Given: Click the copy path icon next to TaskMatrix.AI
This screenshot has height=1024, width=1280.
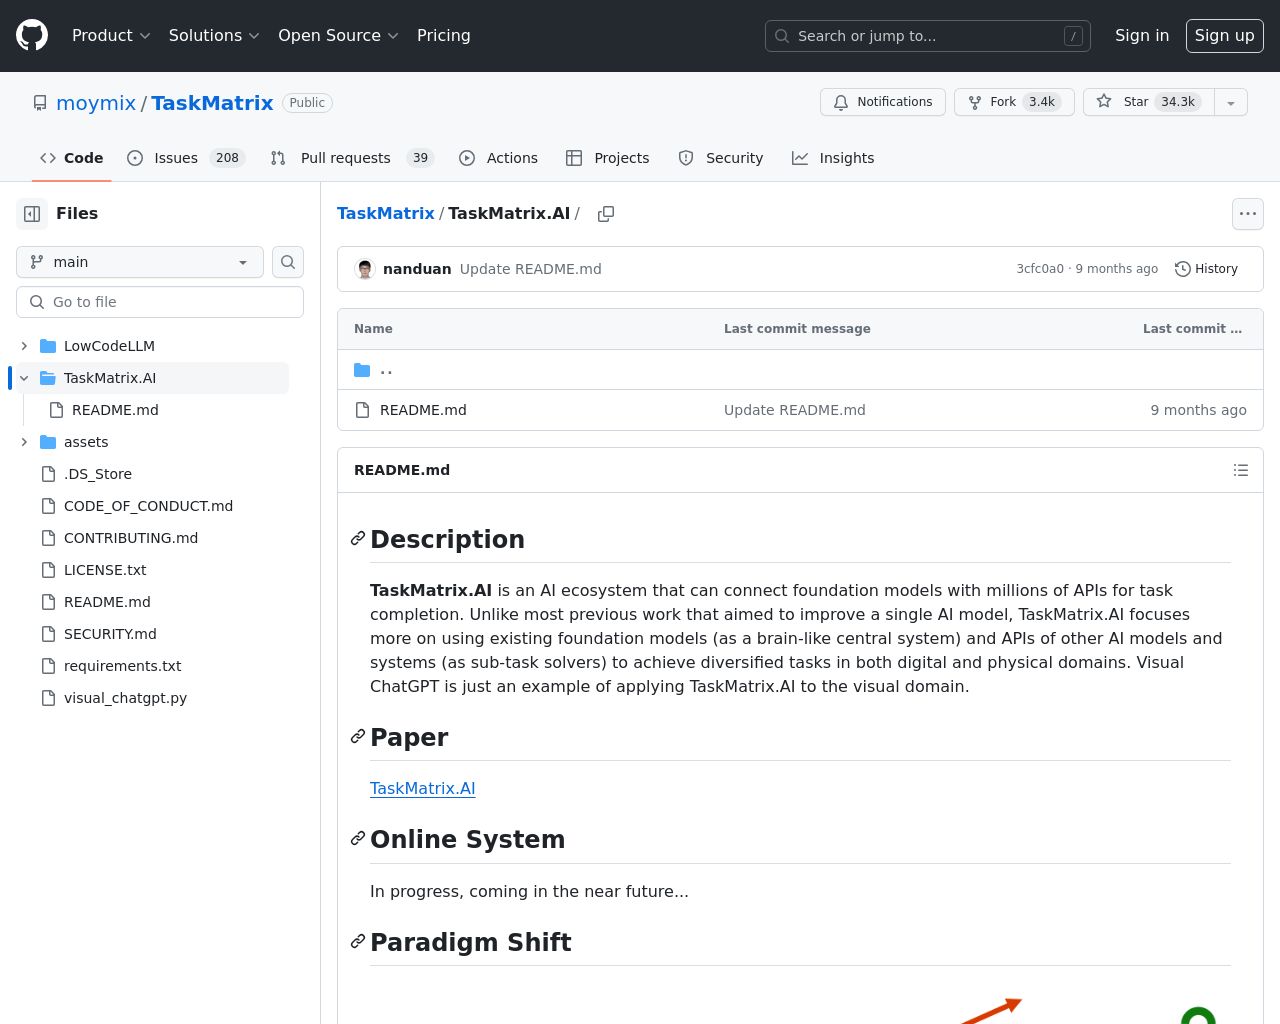Looking at the screenshot, I should 605,214.
